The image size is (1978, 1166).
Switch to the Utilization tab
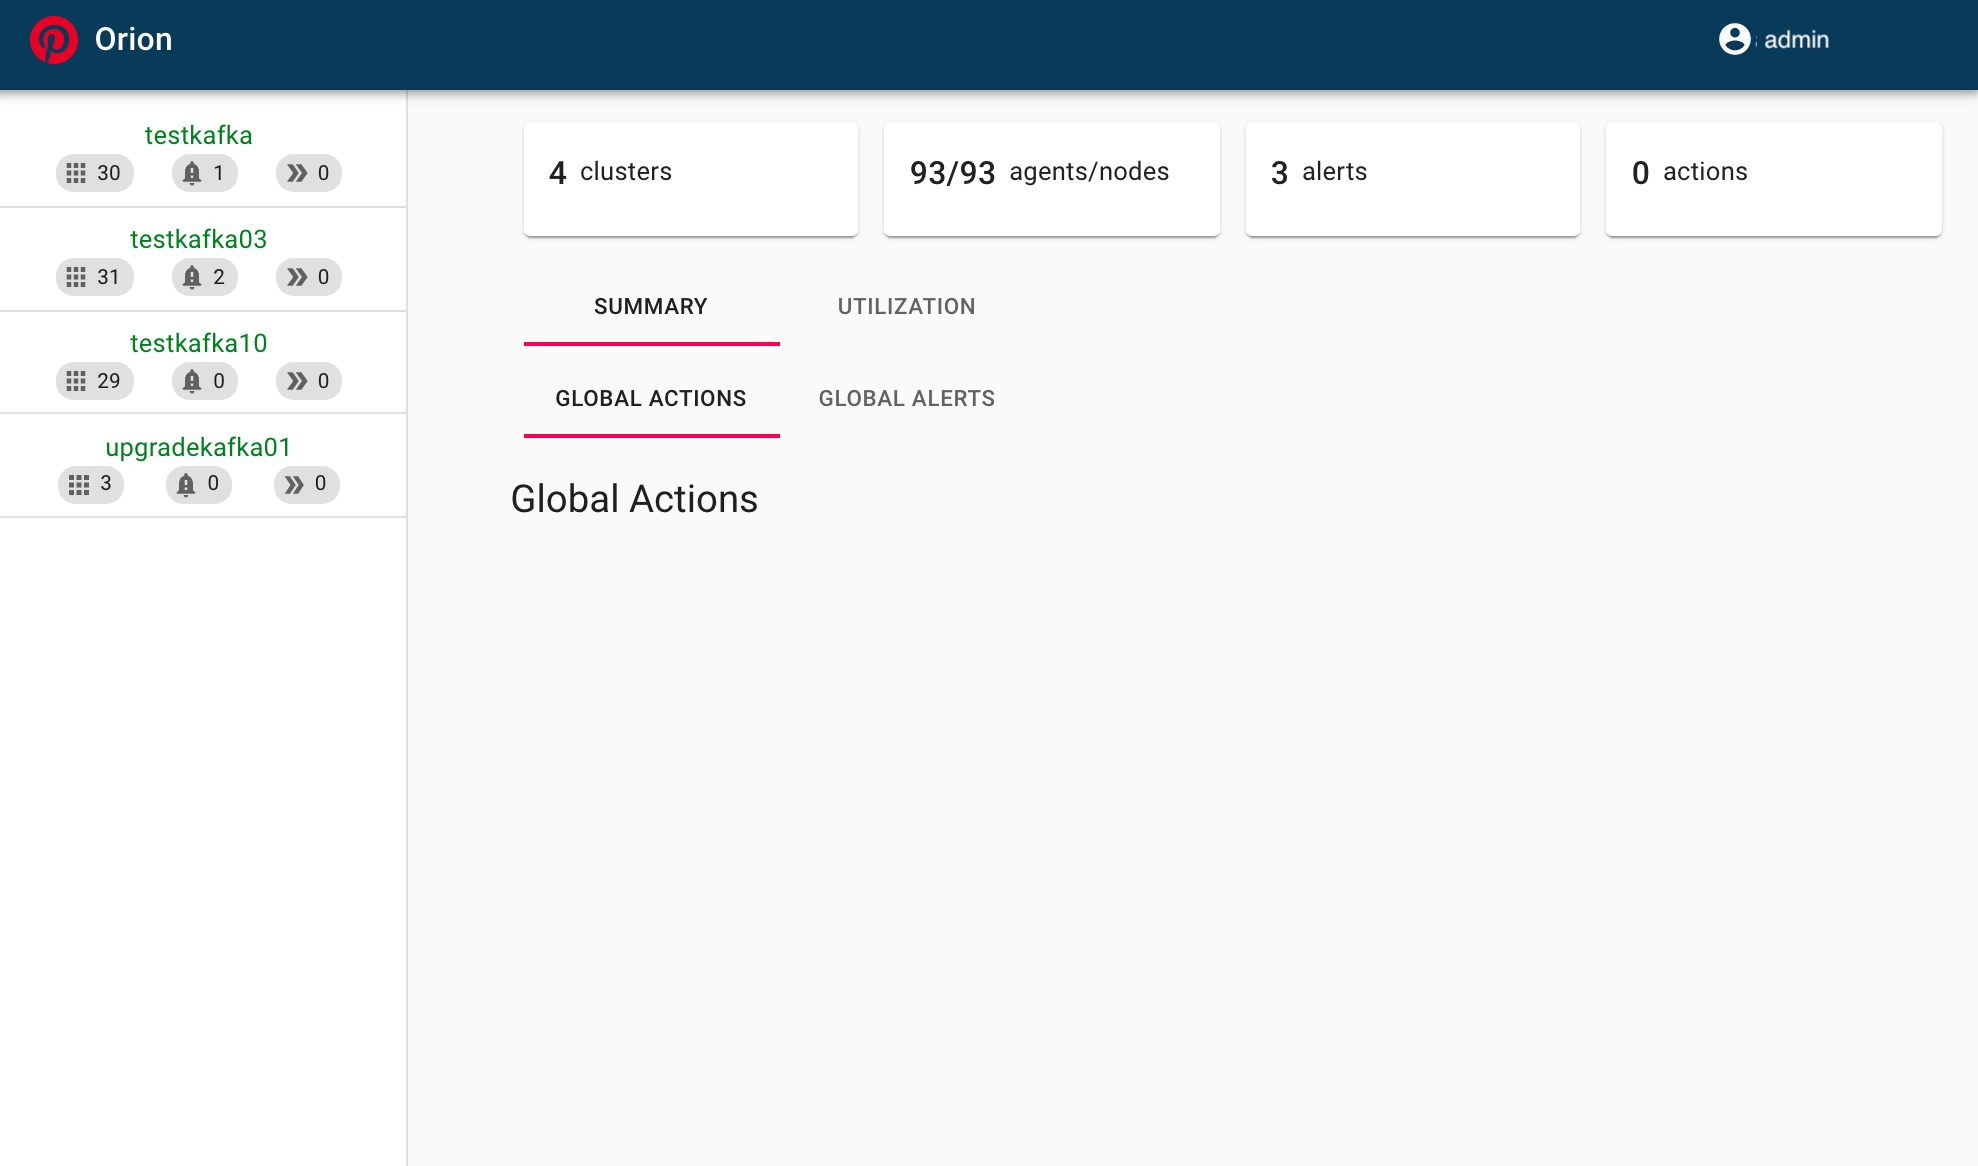pyautogui.click(x=907, y=307)
